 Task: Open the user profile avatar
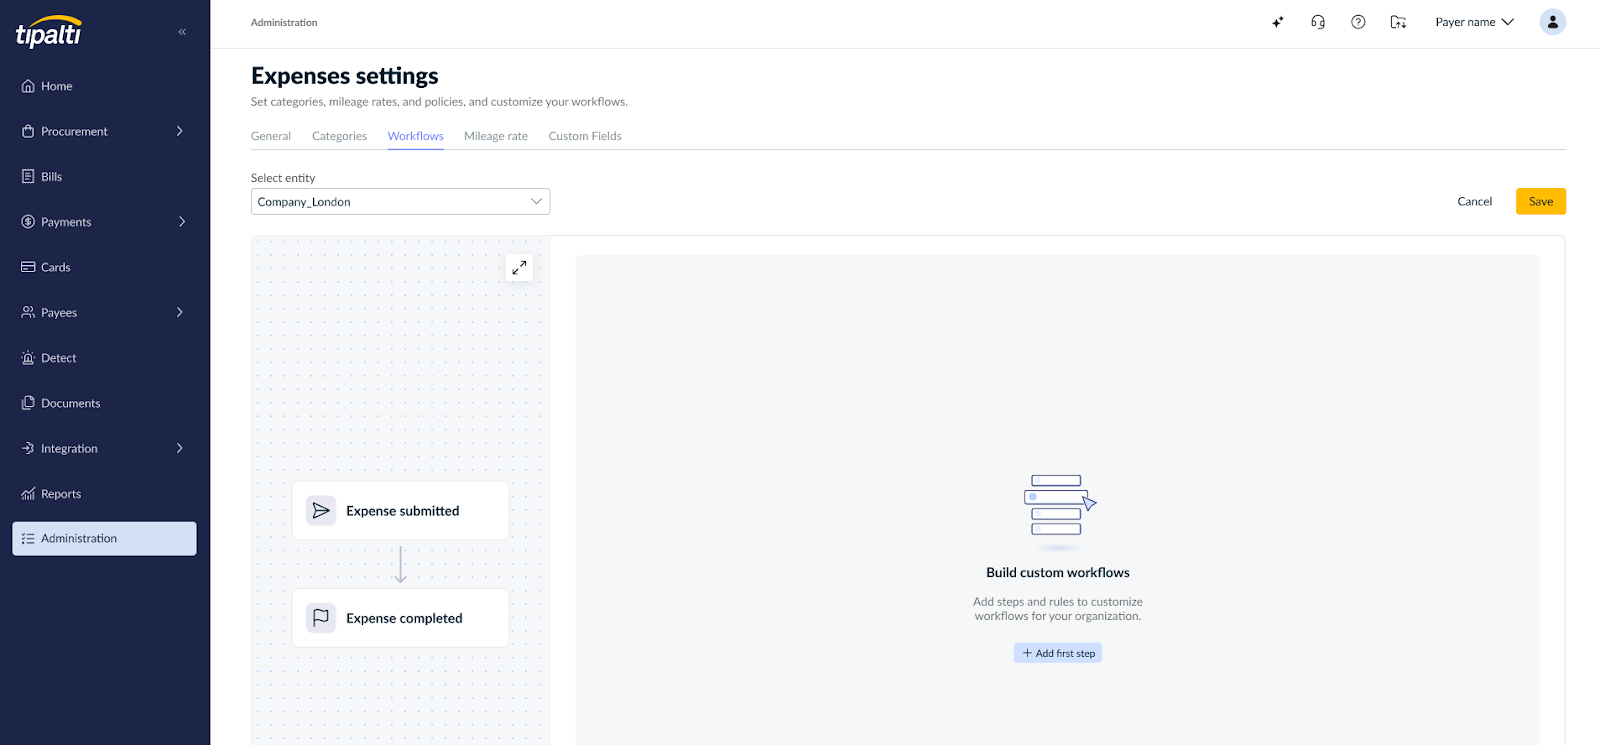(1552, 22)
